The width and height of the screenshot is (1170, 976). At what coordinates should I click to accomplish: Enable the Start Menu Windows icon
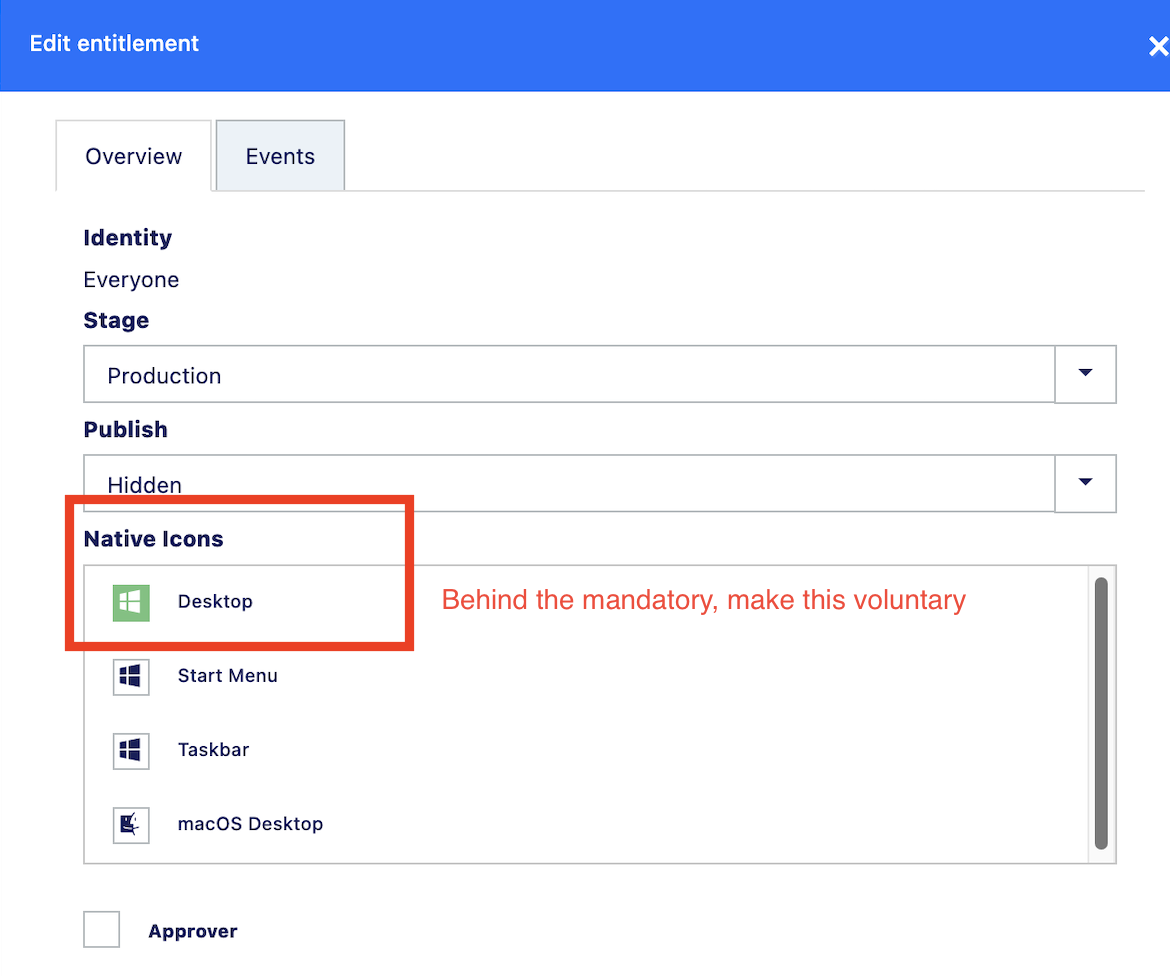pyautogui.click(x=131, y=676)
